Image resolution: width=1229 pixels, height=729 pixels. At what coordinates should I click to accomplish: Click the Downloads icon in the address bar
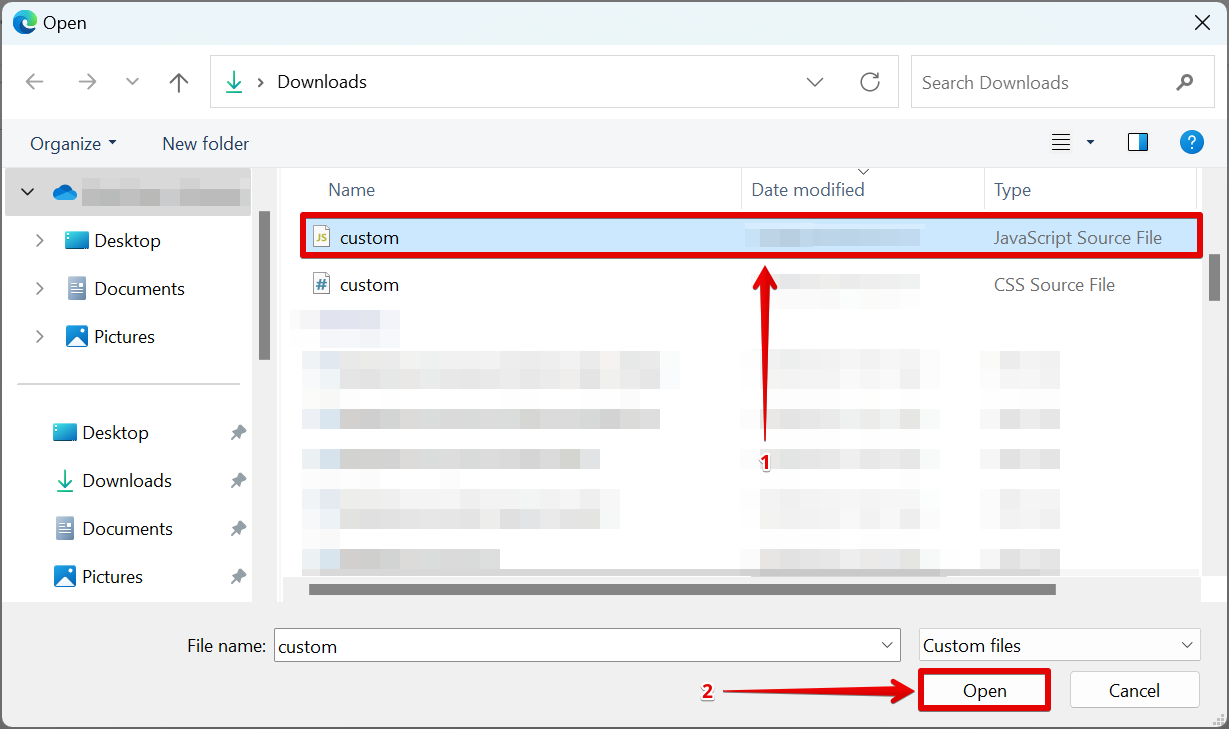tap(234, 81)
